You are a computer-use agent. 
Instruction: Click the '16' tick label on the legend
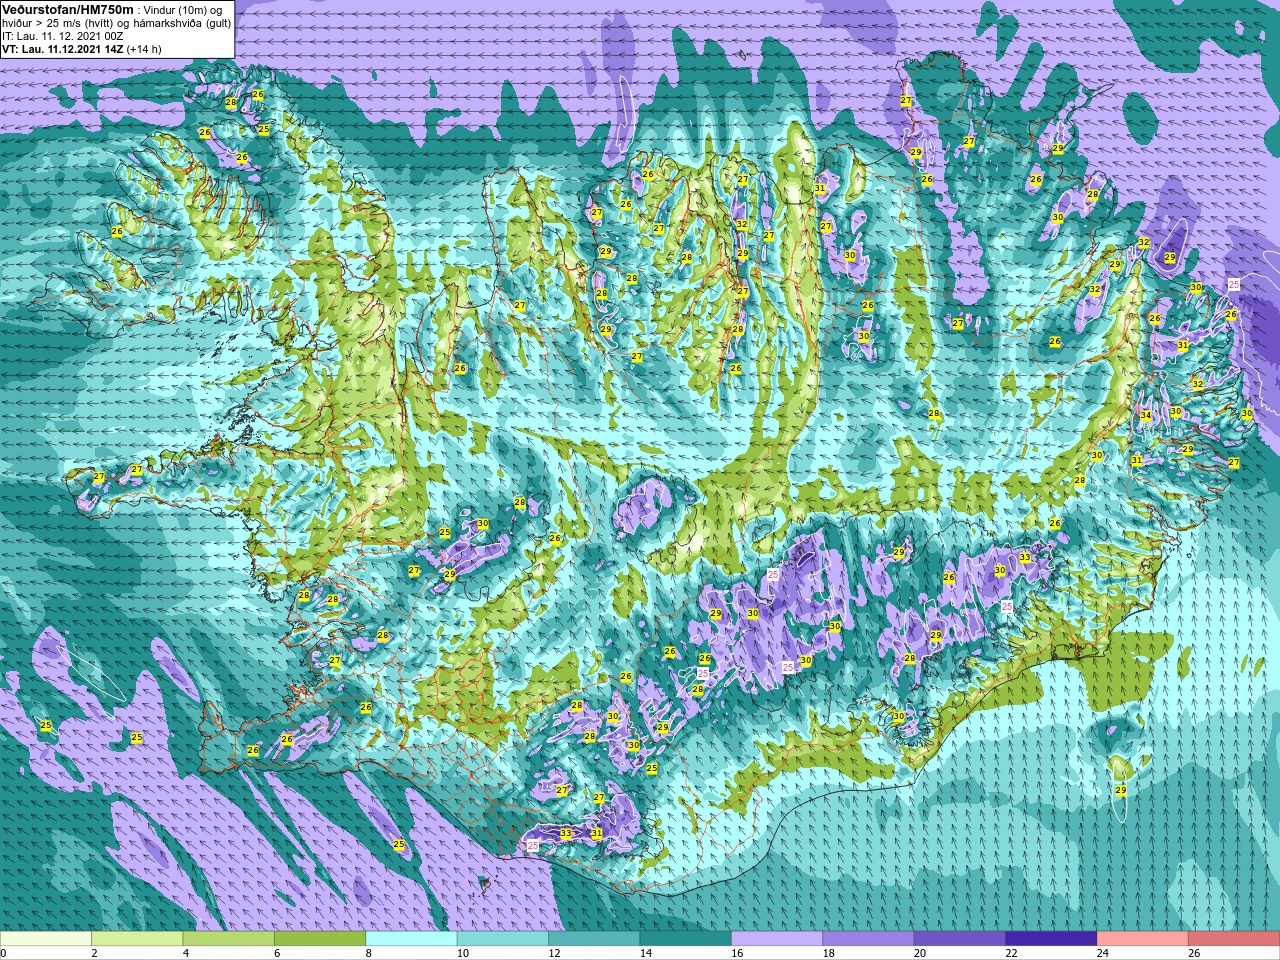737,953
